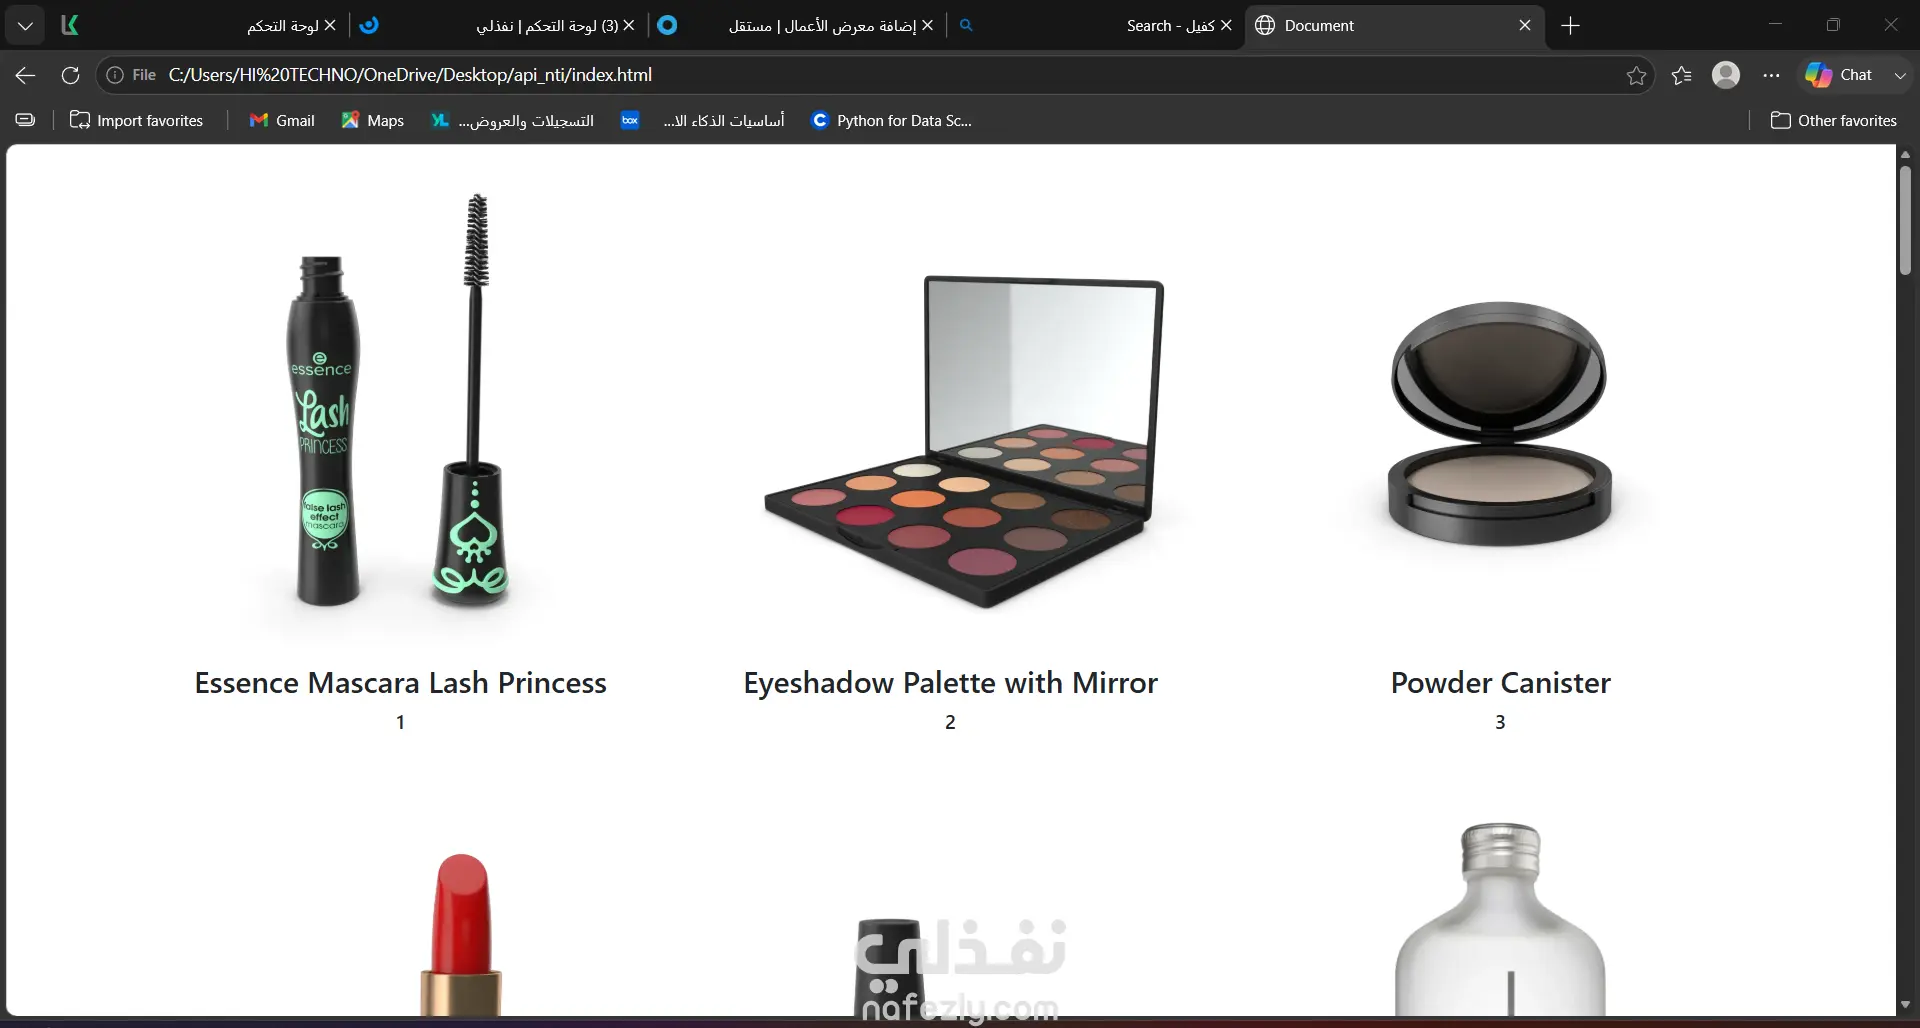Close the لوحة التحكم | نفذلي tab

tap(629, 26)
